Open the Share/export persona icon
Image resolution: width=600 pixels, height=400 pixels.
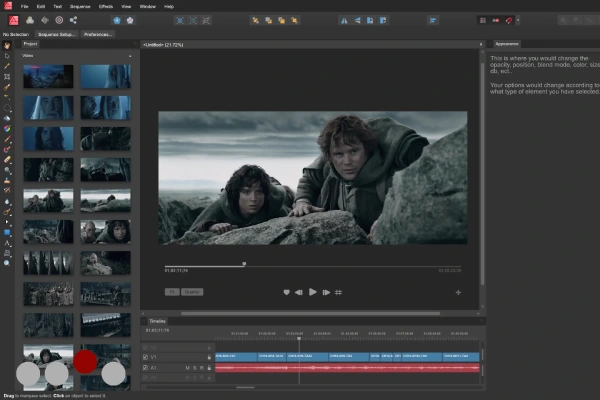pos(73,20)
